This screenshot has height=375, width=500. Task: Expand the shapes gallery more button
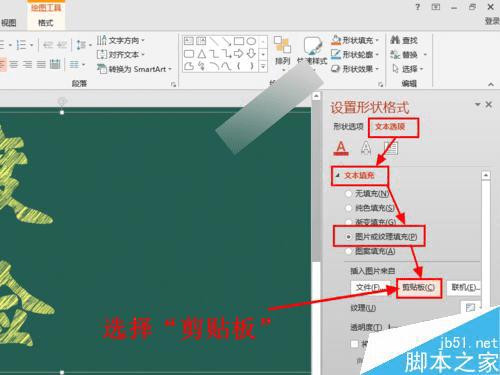click(263, 66)
